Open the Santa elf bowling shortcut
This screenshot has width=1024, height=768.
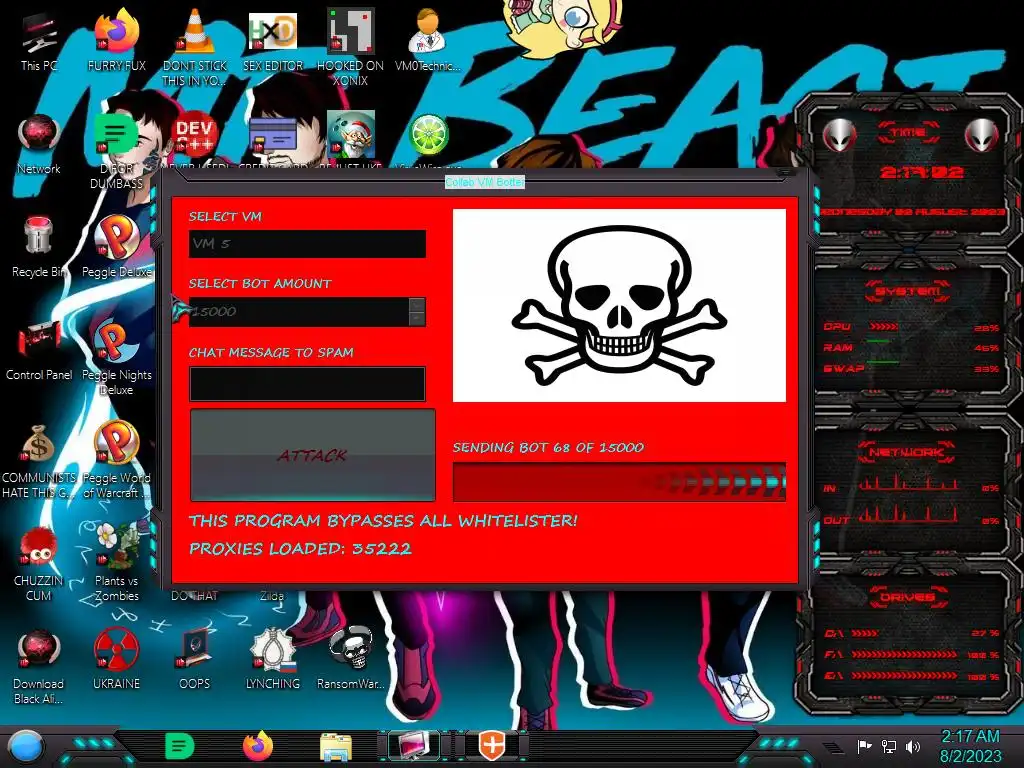(x=350, y=136)
